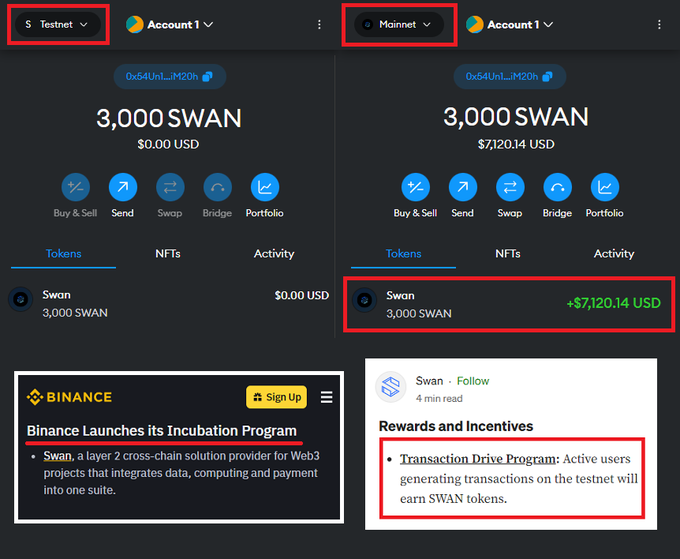Click the 4 min read label
The image size is (680, 559).
(439, 398)
